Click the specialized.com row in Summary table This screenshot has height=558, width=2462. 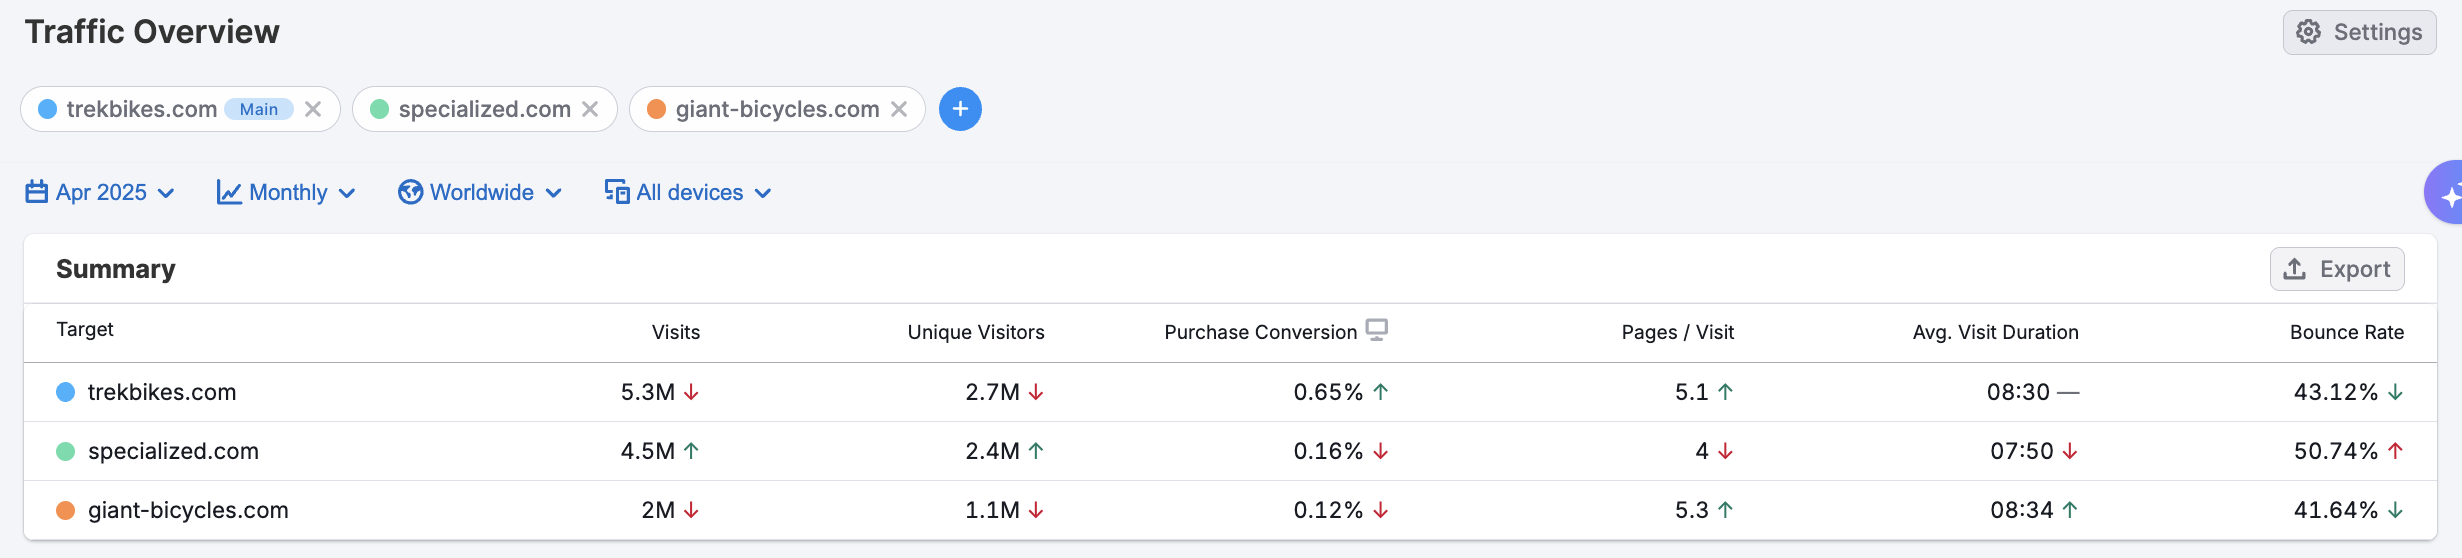tap(173, 451)
